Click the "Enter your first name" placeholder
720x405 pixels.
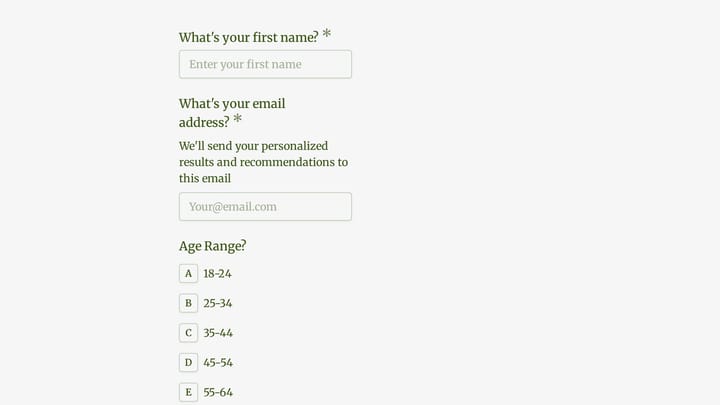tap(245, 64)
